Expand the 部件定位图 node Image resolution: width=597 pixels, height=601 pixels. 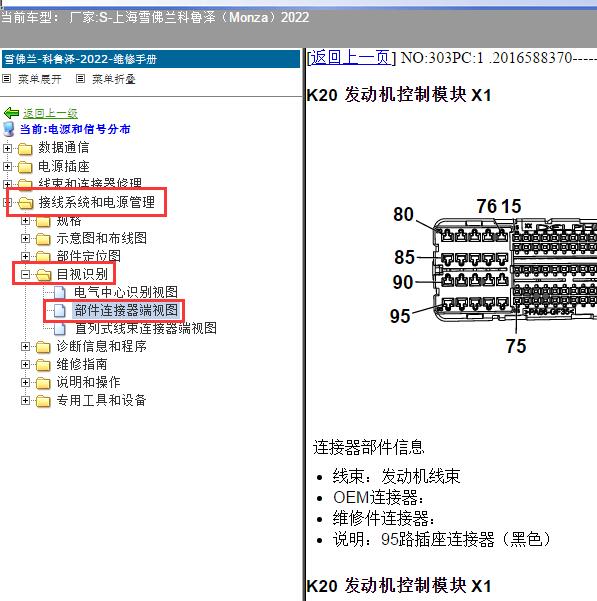pos(25,256)
